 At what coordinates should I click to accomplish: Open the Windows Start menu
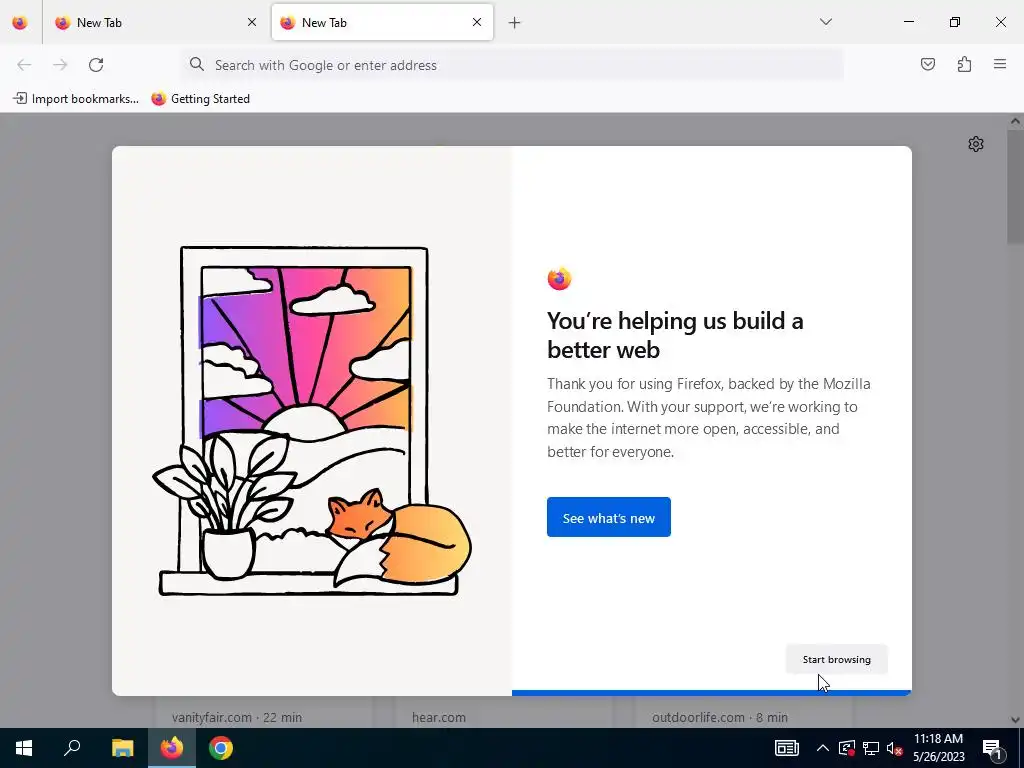24,748
